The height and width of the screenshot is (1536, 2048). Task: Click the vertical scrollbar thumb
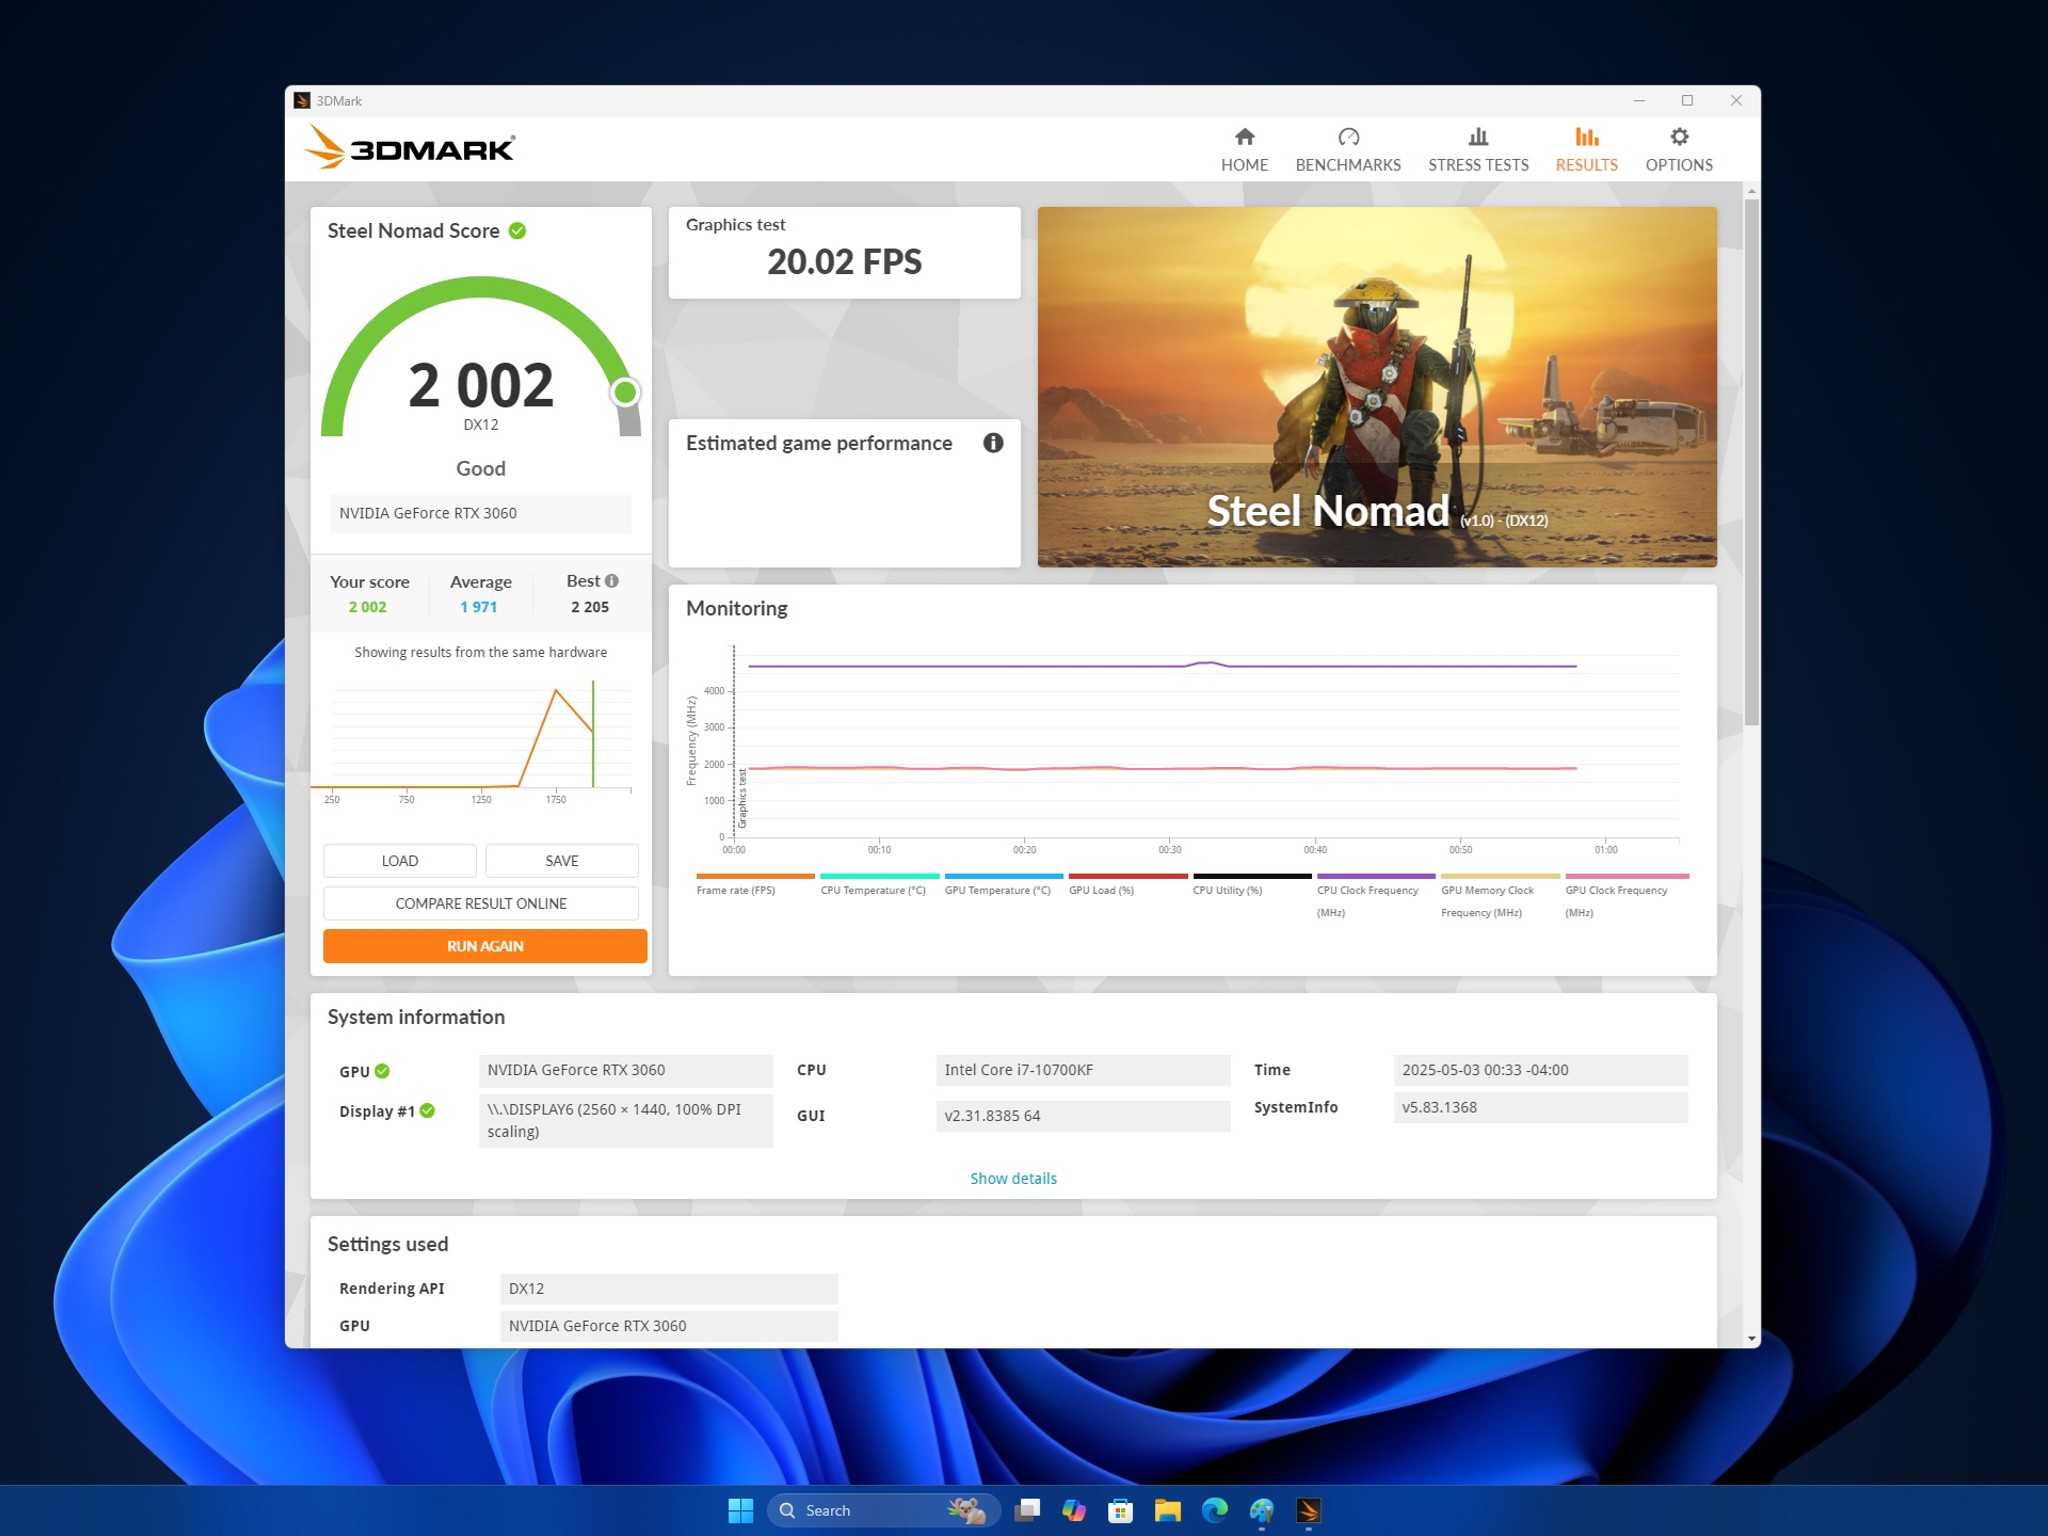click(x=1751, y=462)
